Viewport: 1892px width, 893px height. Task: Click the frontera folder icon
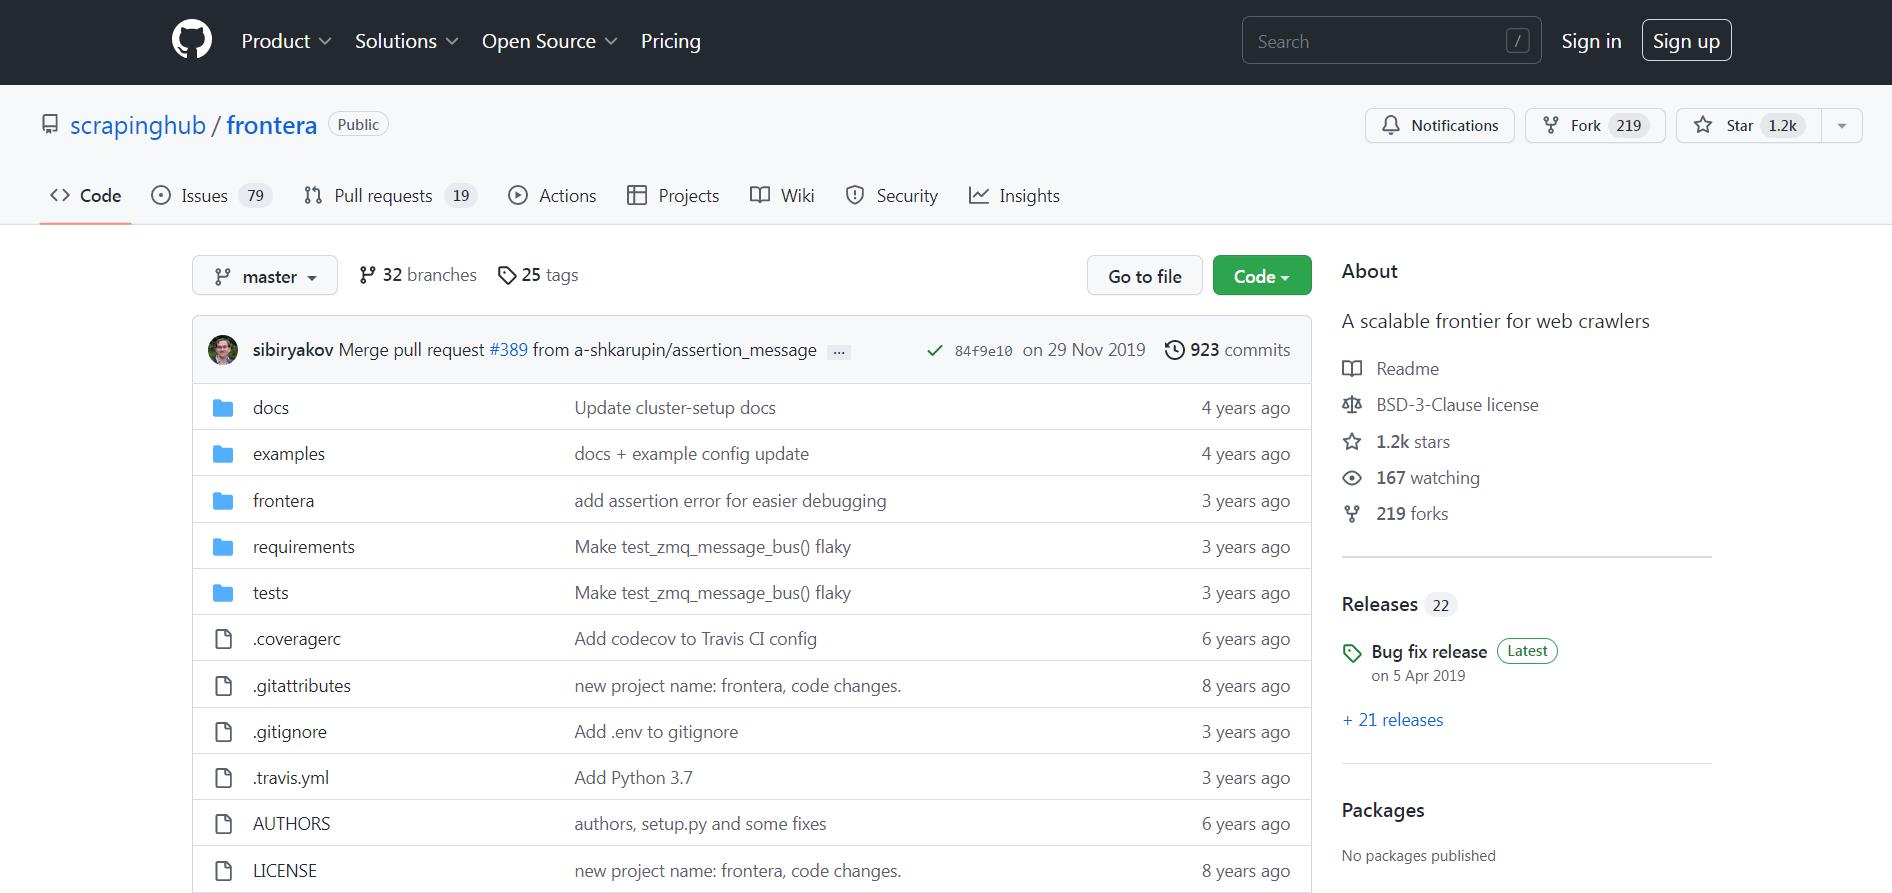coord(223,501)
